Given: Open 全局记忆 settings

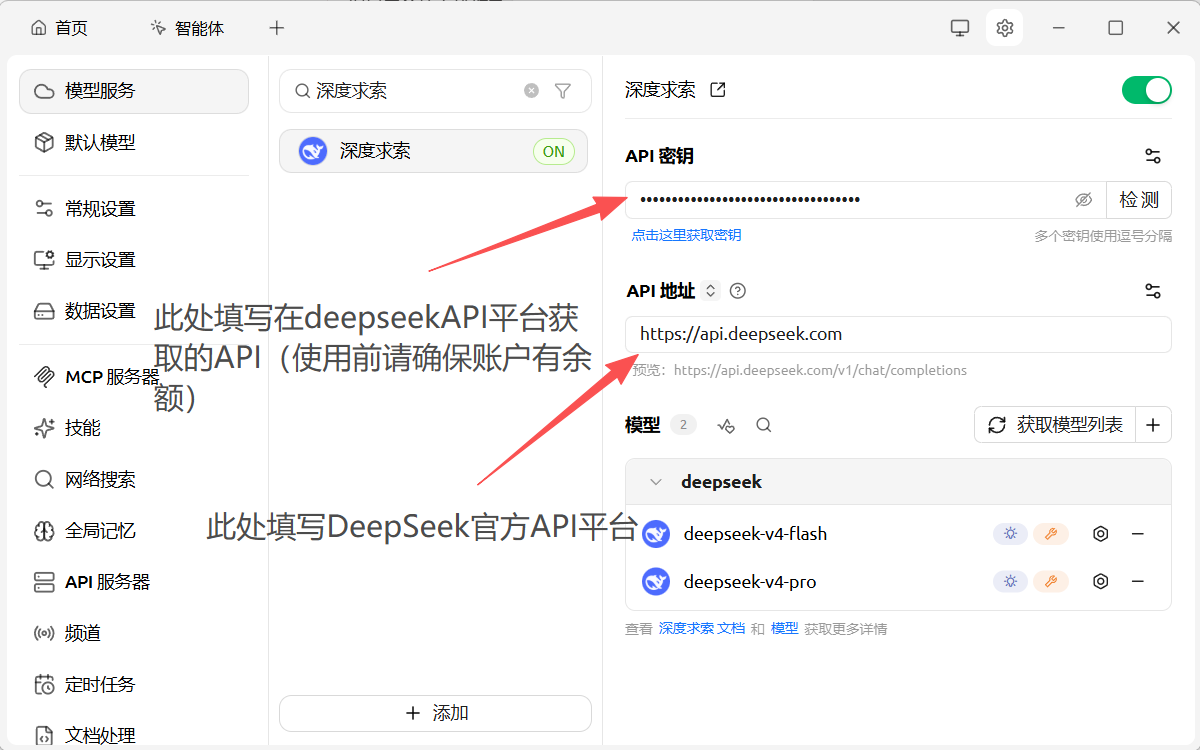Looking at the screenshot, I should (134, 531).
